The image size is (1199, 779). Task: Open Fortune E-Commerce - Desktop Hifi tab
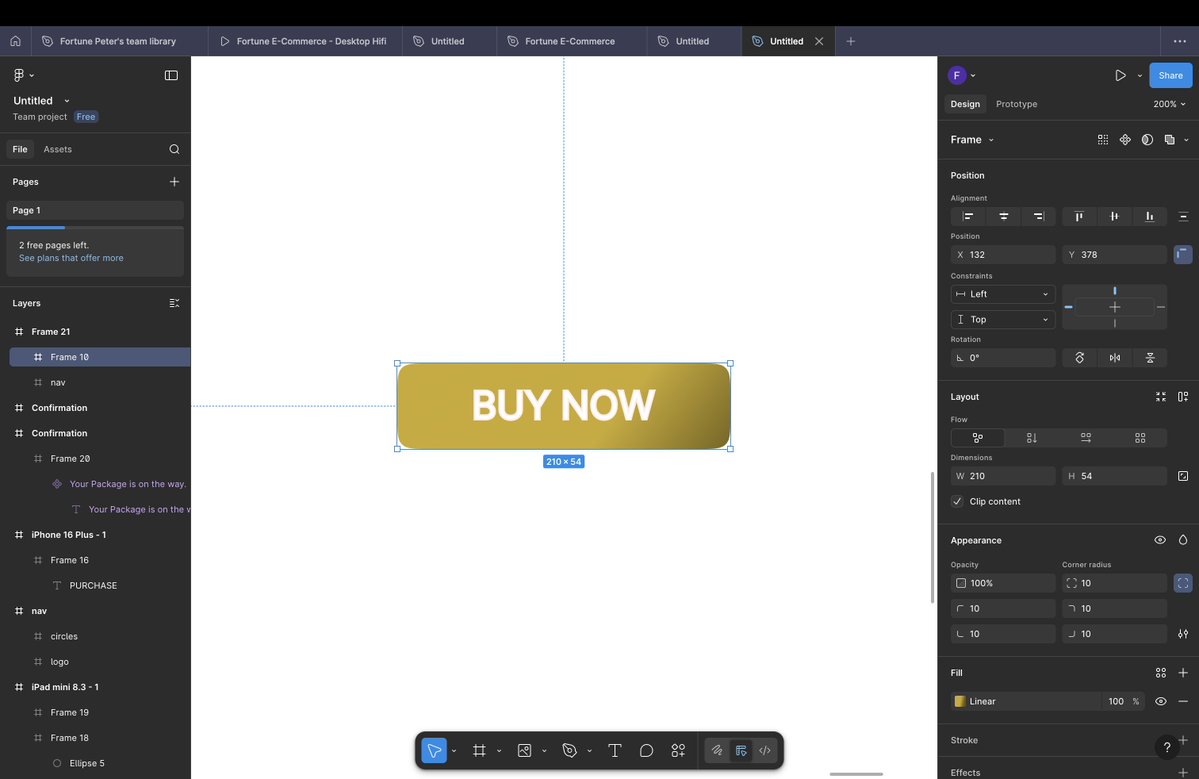(x=303, y=41)
